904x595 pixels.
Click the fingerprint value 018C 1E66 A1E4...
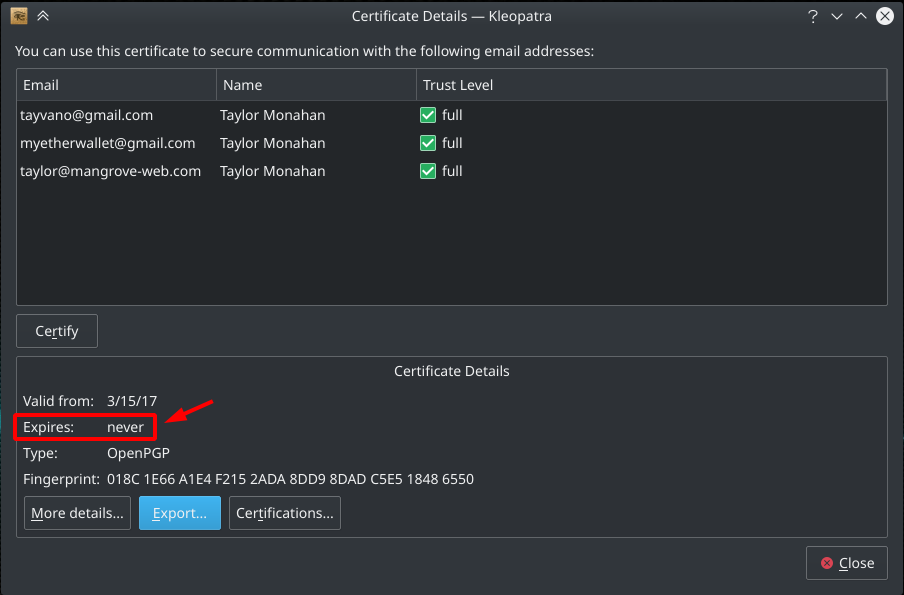pos(291,479)
